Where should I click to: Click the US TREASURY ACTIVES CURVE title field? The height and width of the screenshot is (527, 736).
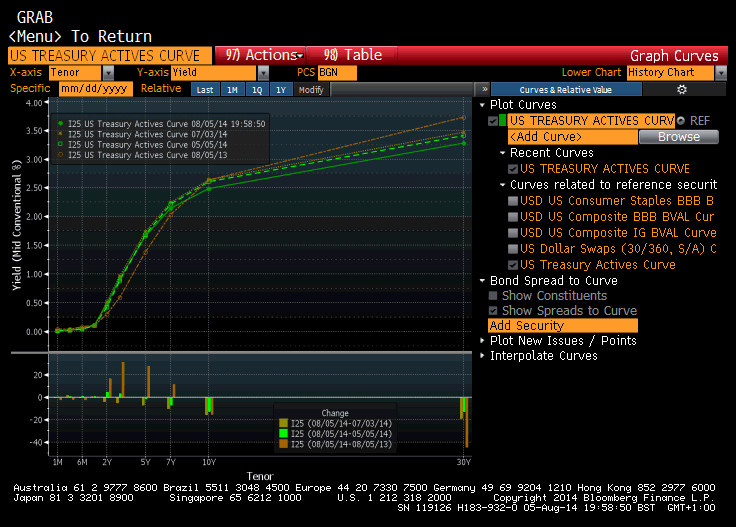(110, 56)
